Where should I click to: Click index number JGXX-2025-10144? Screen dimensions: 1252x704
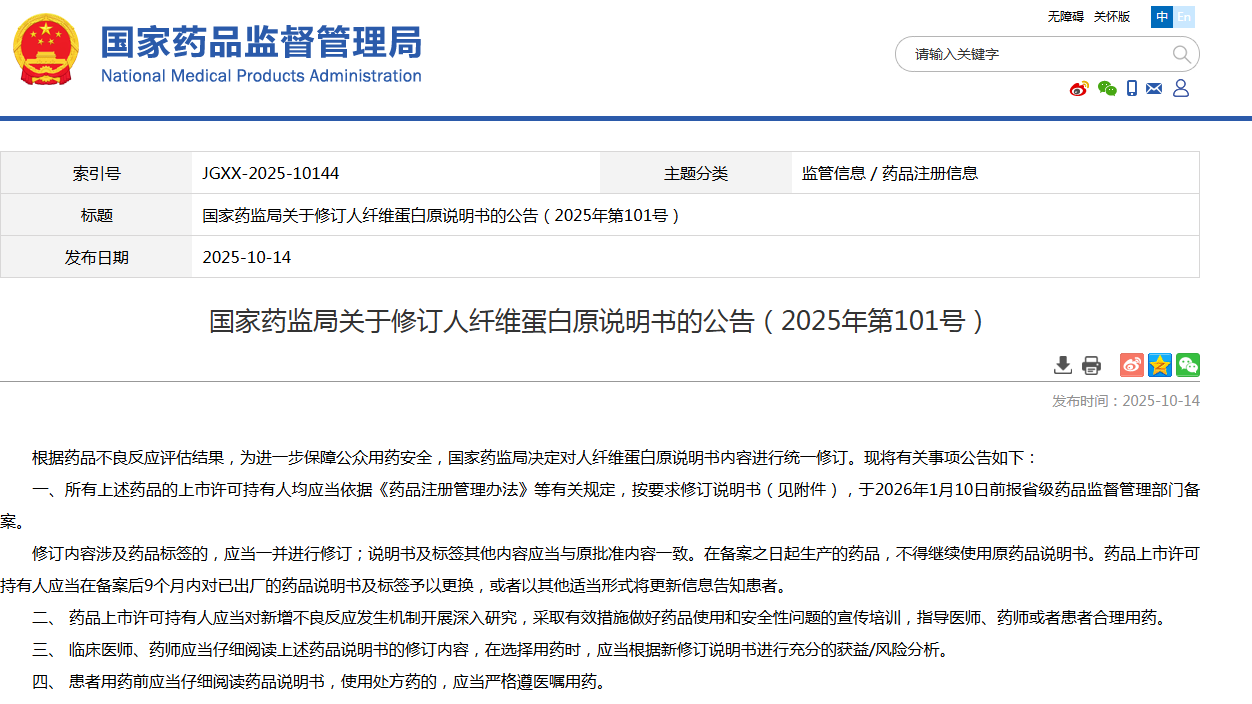click(x=271, y=173)
